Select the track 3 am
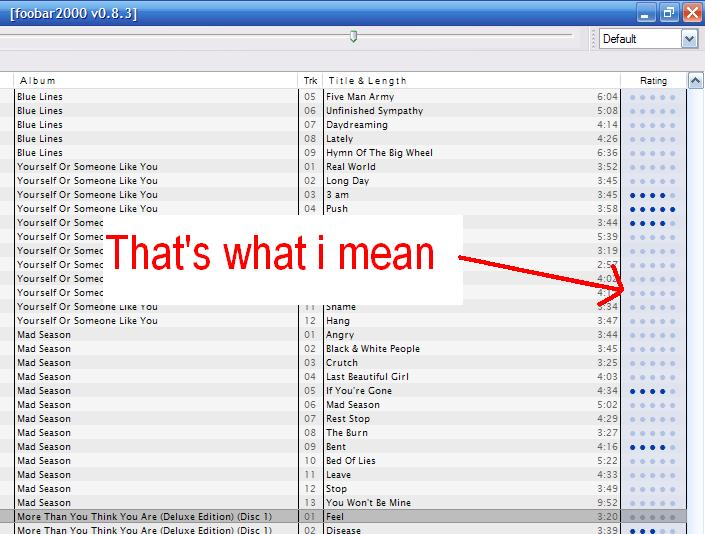This screenshot has height=534, width=705. pyautogui.click(x=337, y=195)
